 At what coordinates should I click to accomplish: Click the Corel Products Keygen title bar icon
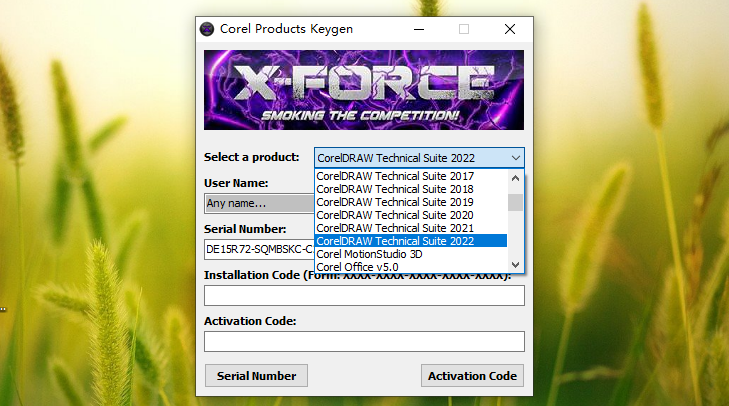tap(207, 29)
